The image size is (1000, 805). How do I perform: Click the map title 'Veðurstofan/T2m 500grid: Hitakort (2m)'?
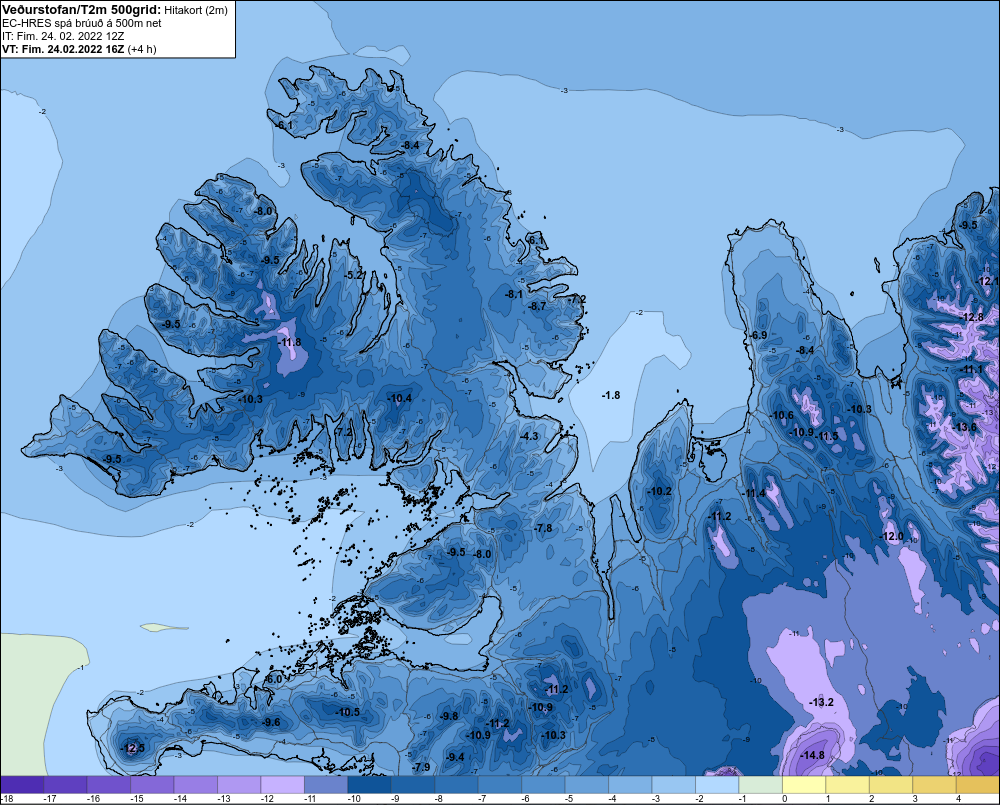pos(115,10)
